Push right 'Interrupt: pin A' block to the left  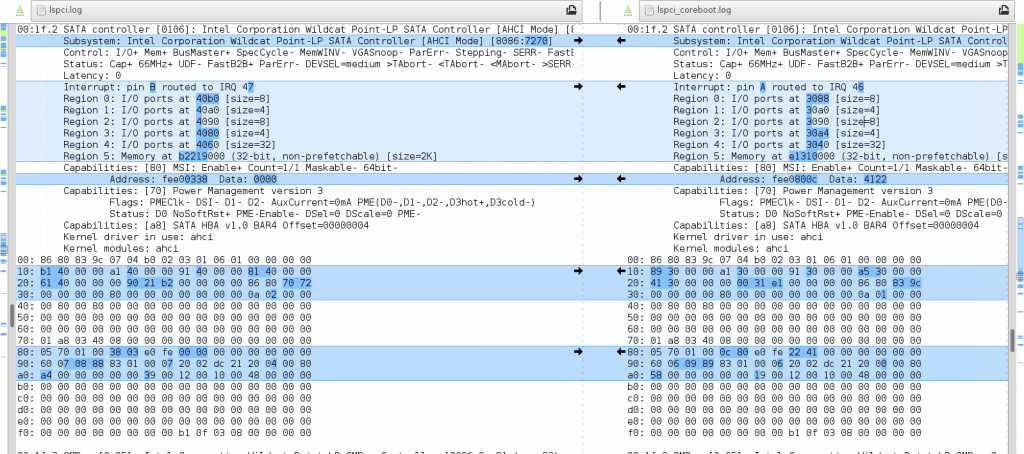(x=621, y=86)
